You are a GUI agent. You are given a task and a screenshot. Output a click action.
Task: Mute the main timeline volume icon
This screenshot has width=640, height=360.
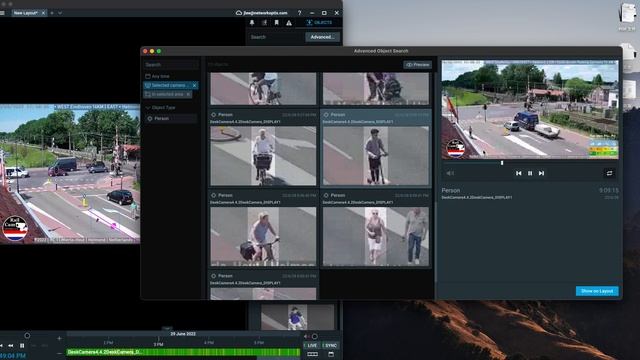[x=306, y=336]
